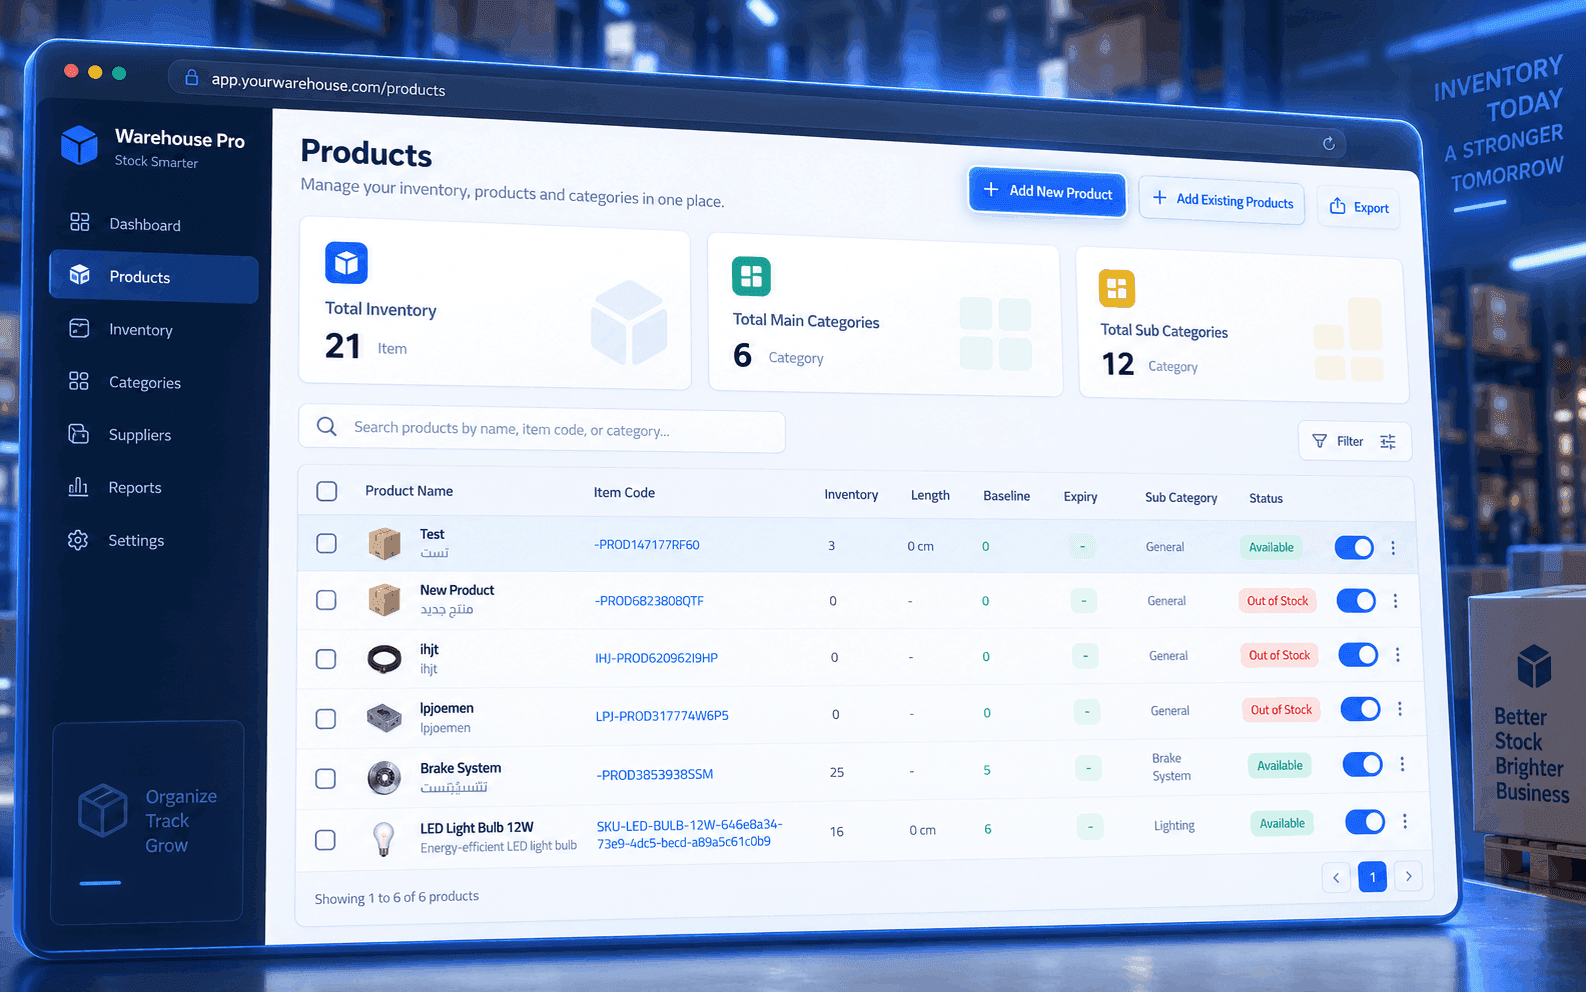
Task: Open the SKU-LED-BULB-12W item code
Action: pos(689,833)
